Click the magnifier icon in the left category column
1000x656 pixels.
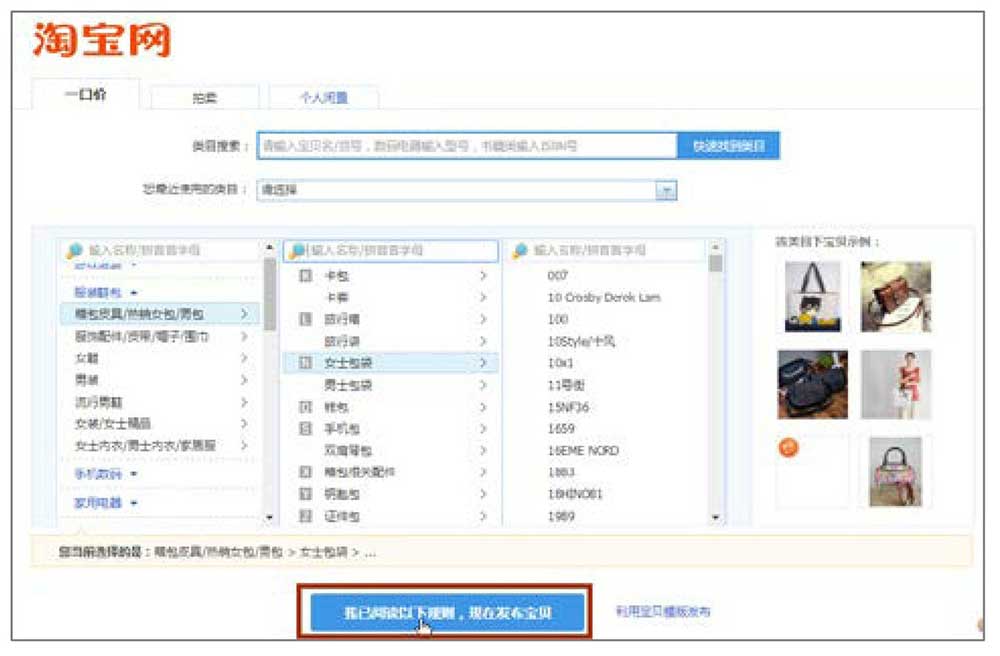pos(73,249)
